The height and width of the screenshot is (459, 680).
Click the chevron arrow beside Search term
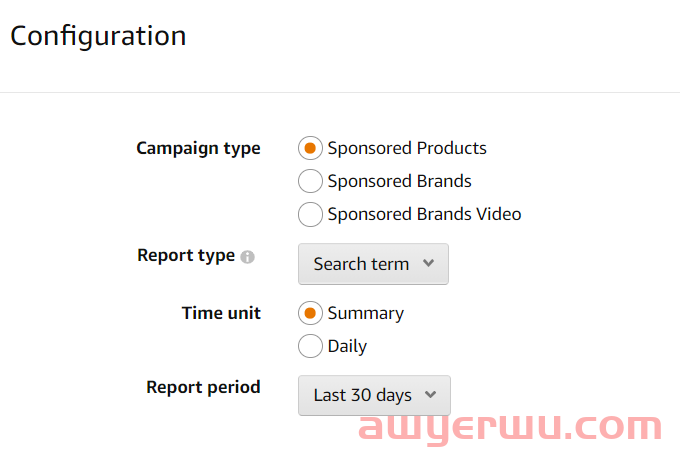(x=429, y=264)
